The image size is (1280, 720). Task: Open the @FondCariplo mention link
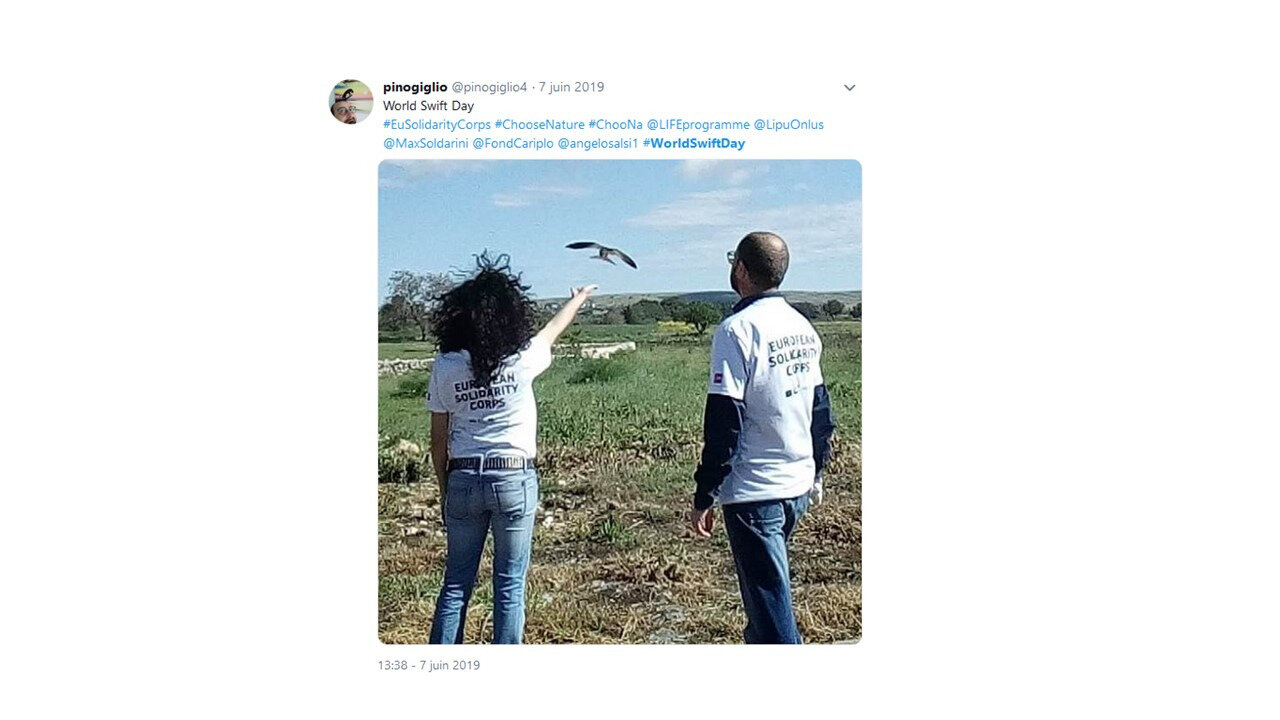tap(513, 144)
